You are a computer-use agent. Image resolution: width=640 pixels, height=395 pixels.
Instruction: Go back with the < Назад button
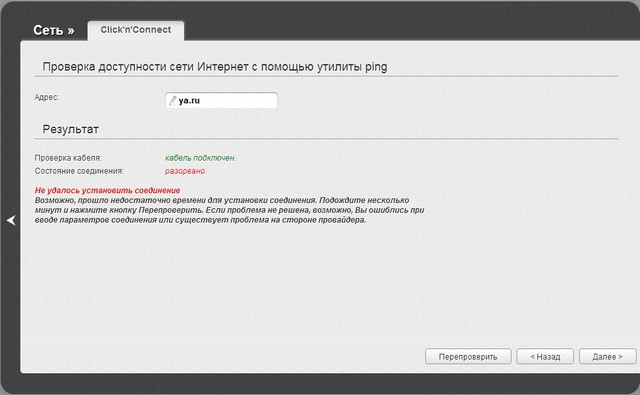coord(545,357)
